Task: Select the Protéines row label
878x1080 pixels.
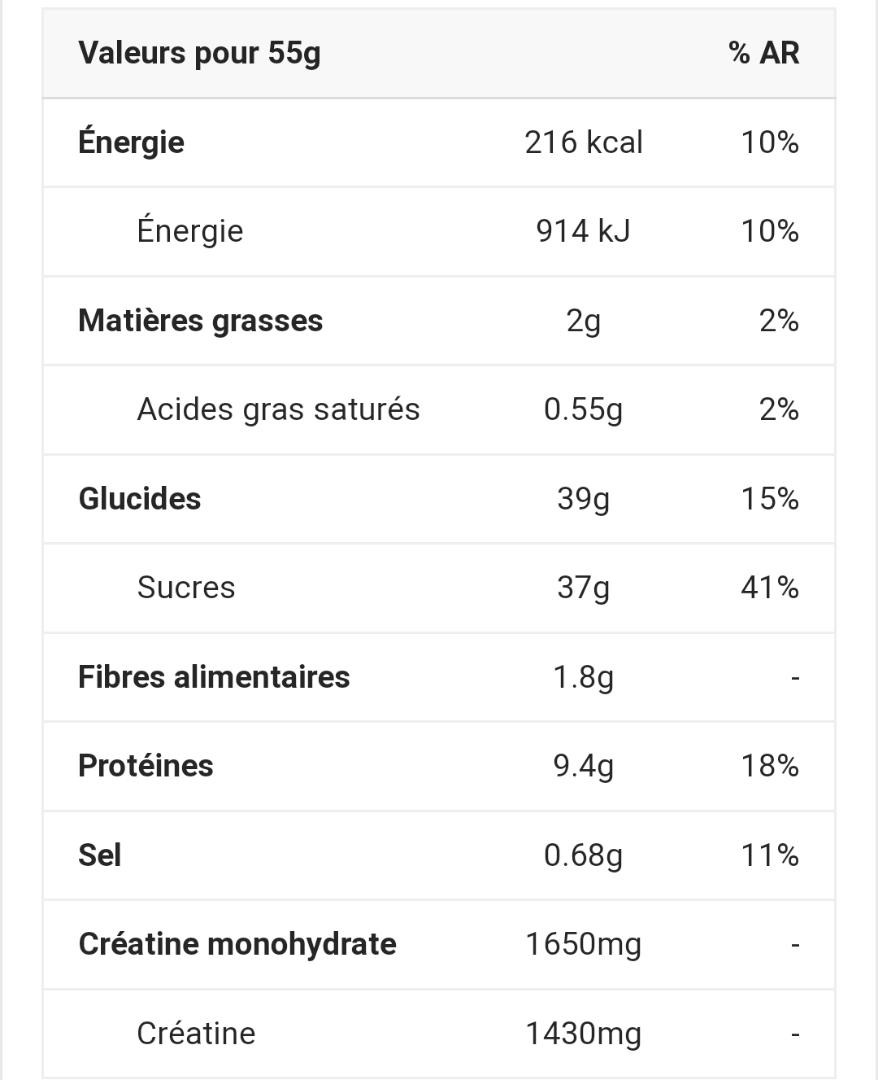Action: [x=146, y=766]
